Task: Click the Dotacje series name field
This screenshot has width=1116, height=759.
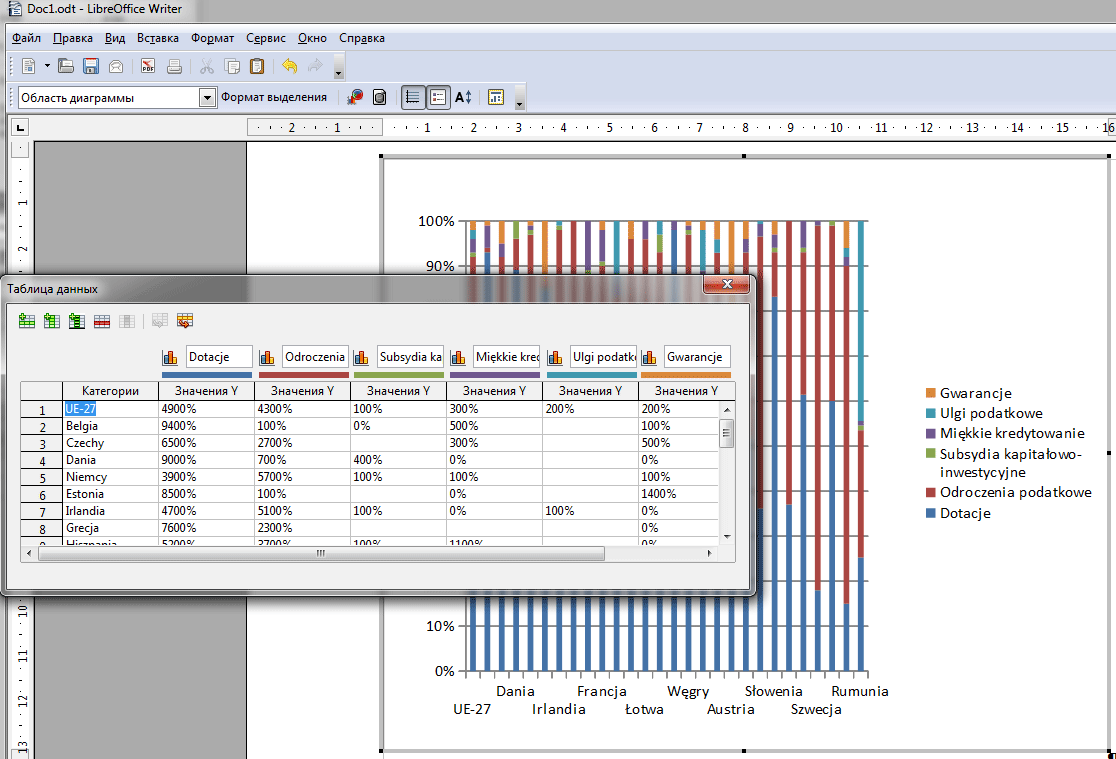Action: [219, 357]
